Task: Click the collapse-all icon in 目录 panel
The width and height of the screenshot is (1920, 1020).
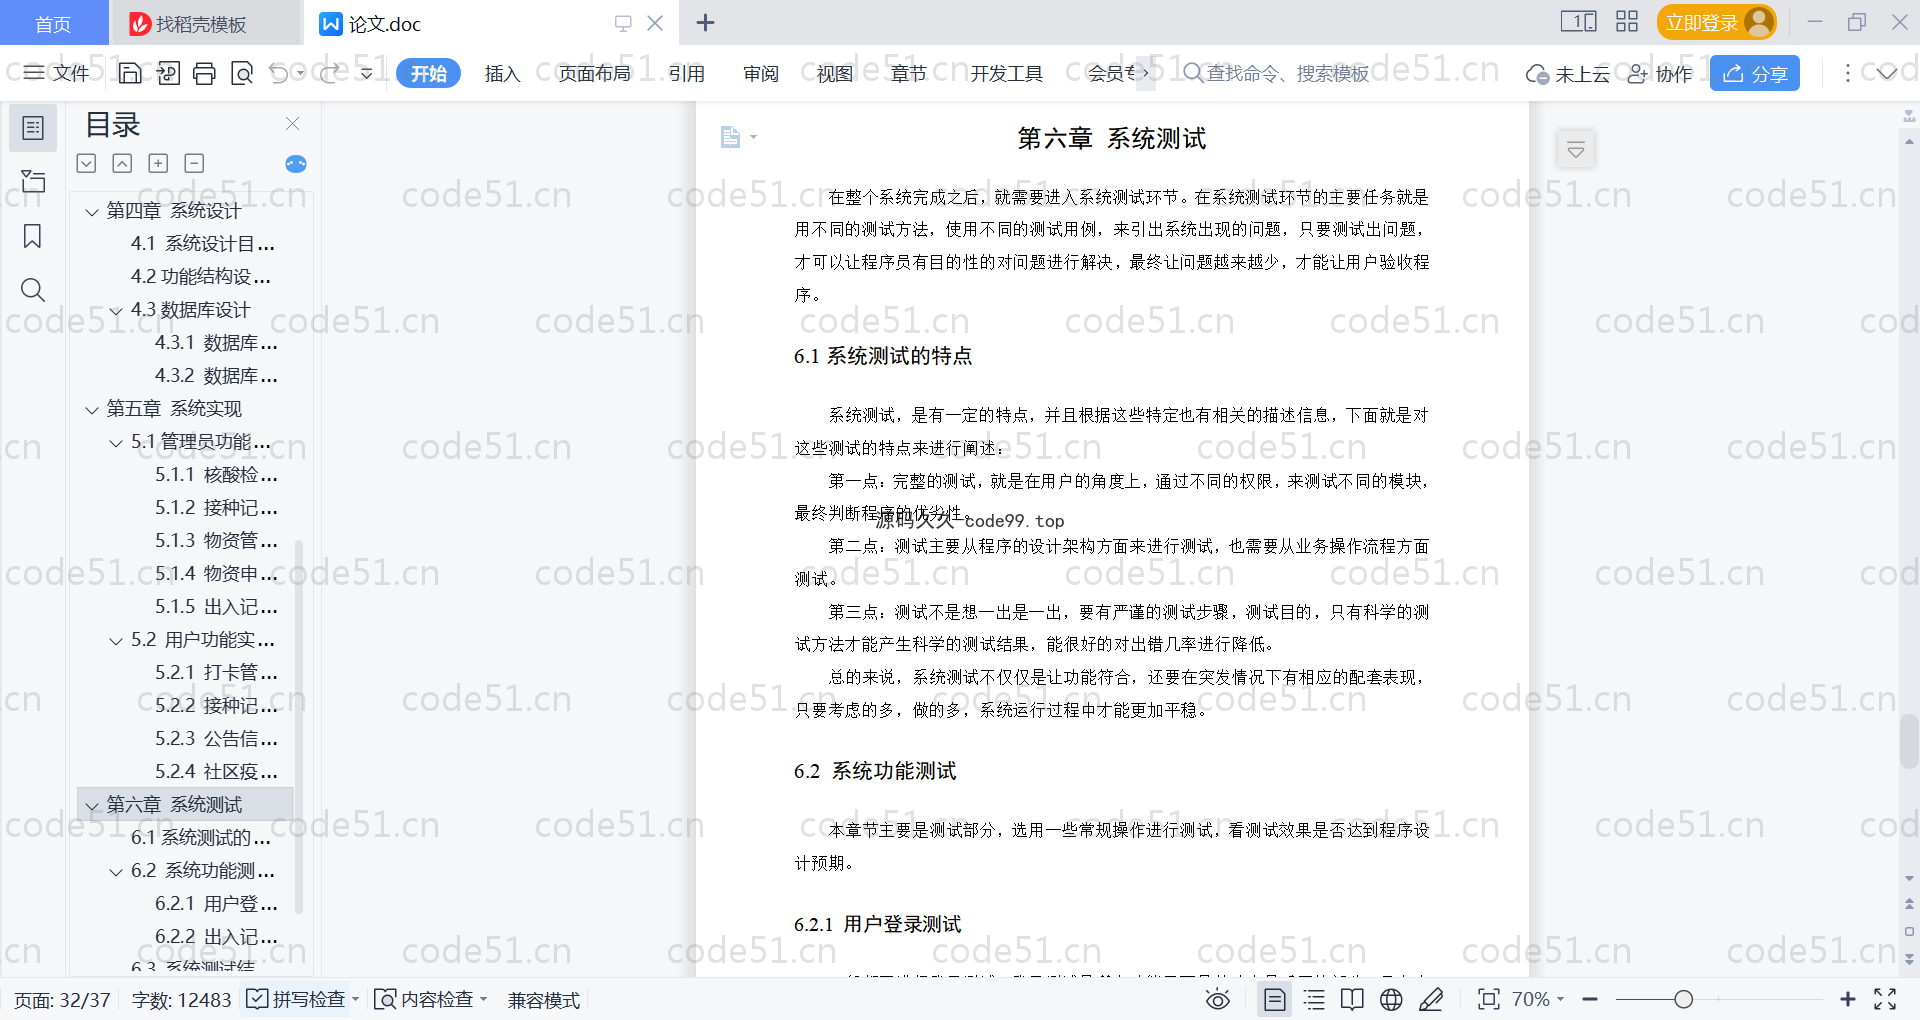Action: (x=123, y=163)
